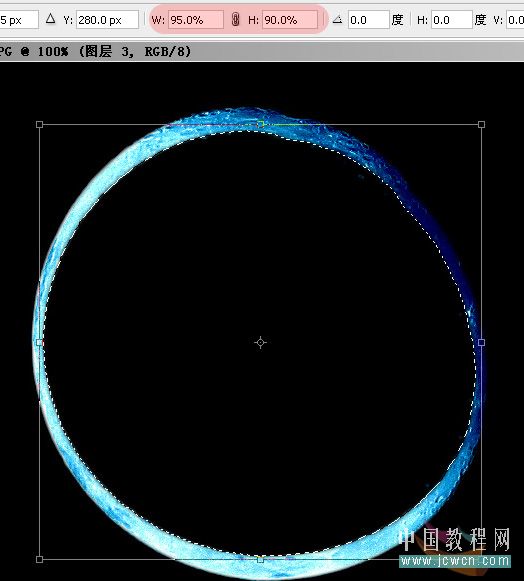Click the vertical skew V field
Screen dimensions: 524x581
(515, 20)
